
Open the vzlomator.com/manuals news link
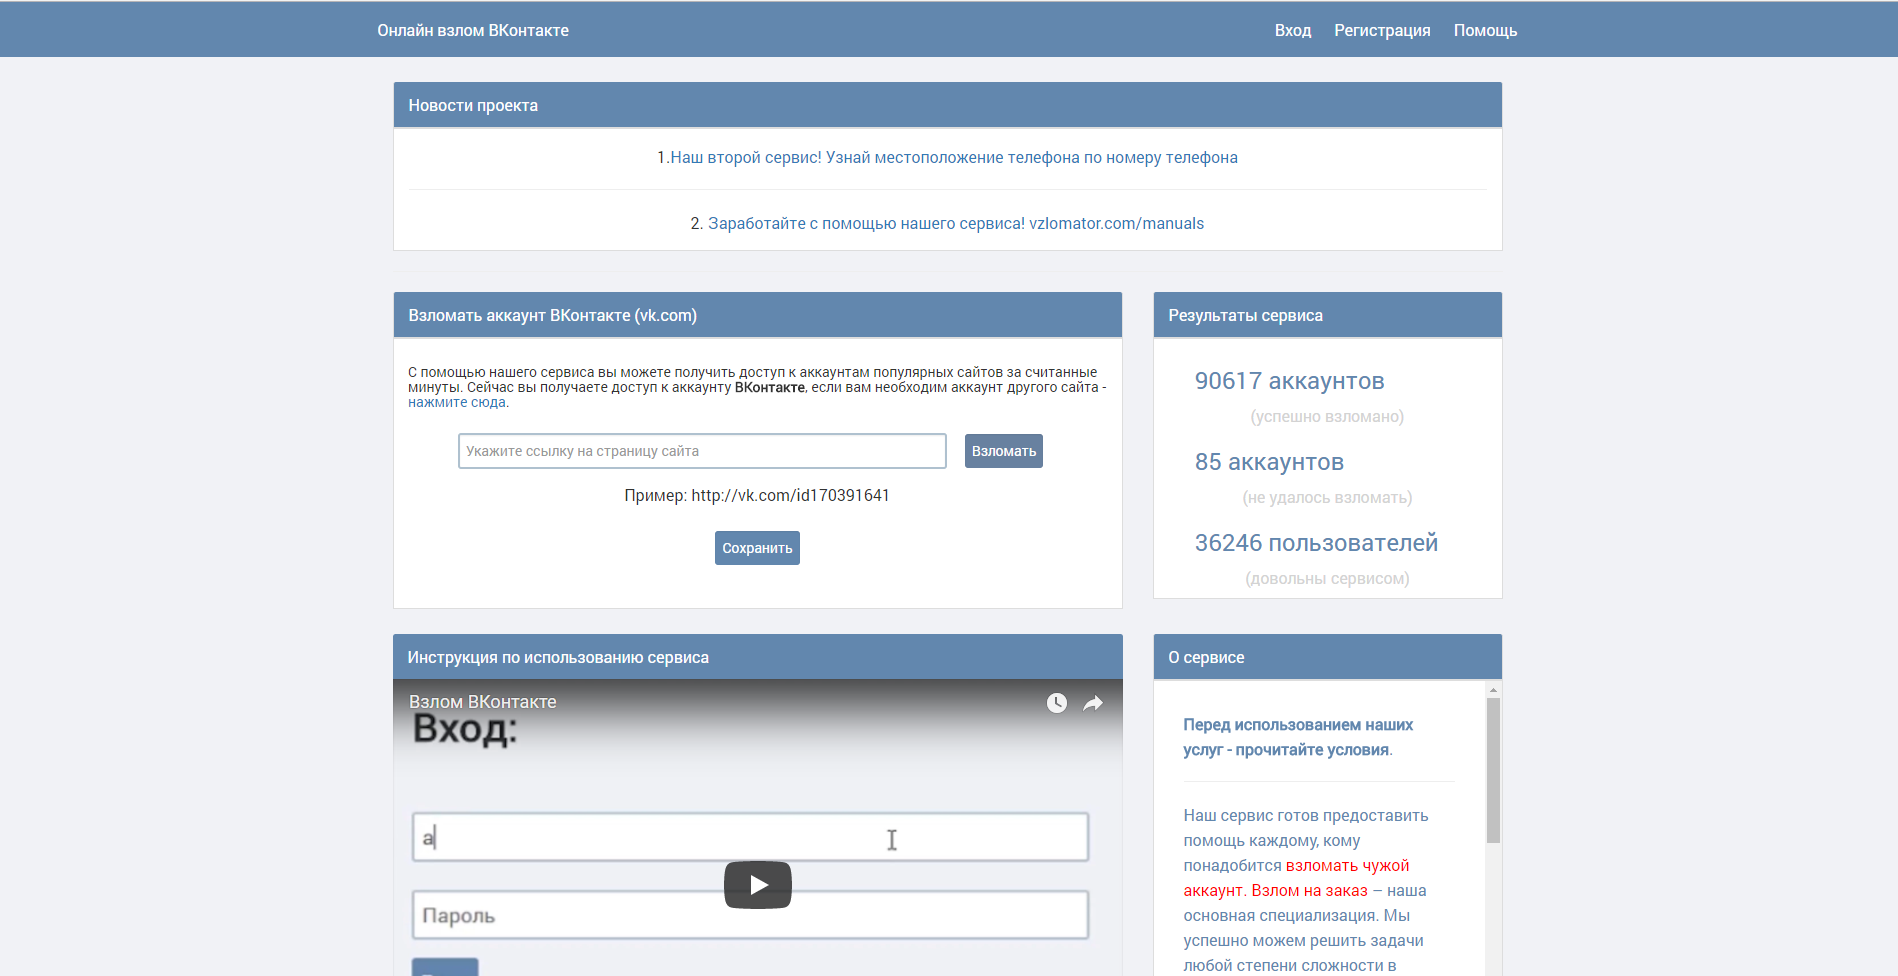click(956, 223)
